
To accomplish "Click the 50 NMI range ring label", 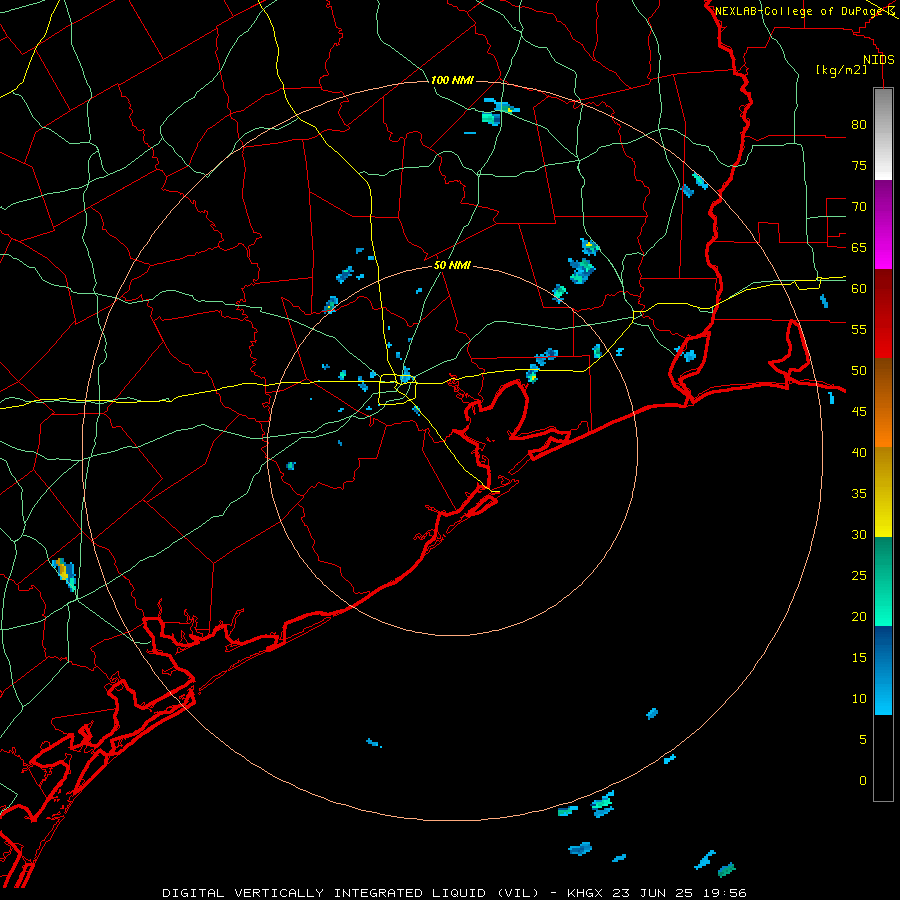I will click(x=452, y=265).
